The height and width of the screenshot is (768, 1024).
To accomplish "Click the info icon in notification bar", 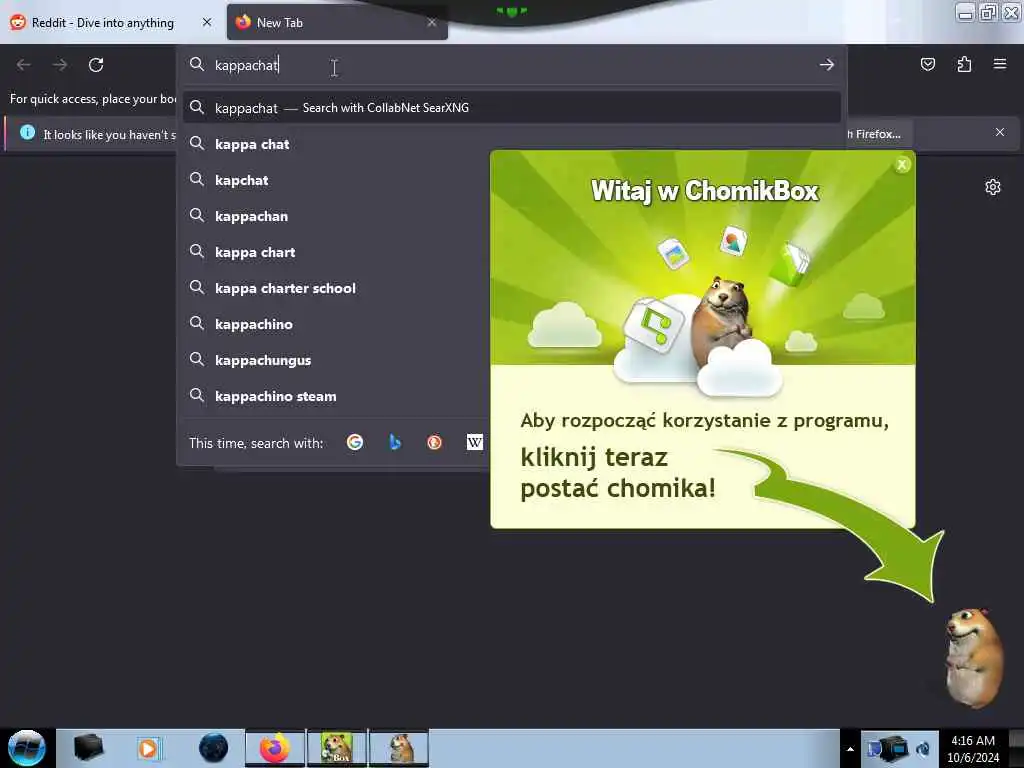I will click(x=27, y=133).
